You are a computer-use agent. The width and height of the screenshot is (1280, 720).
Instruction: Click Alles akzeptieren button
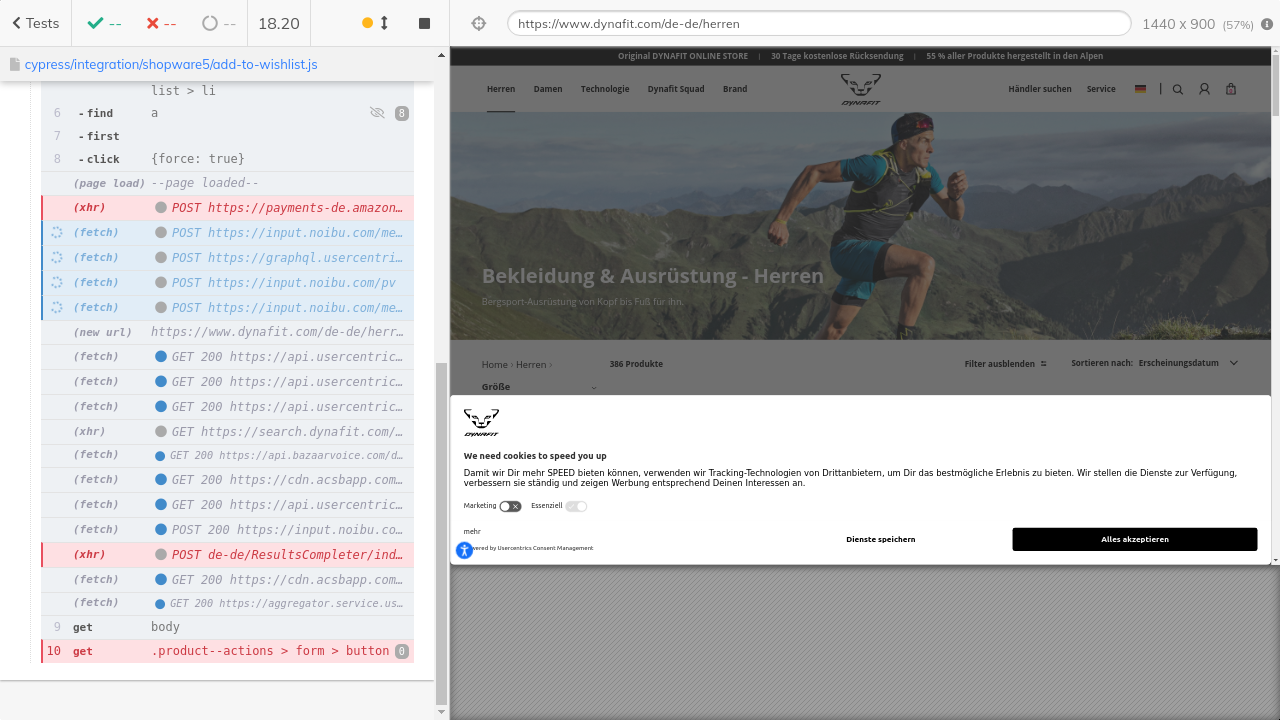click(1134, 539)
